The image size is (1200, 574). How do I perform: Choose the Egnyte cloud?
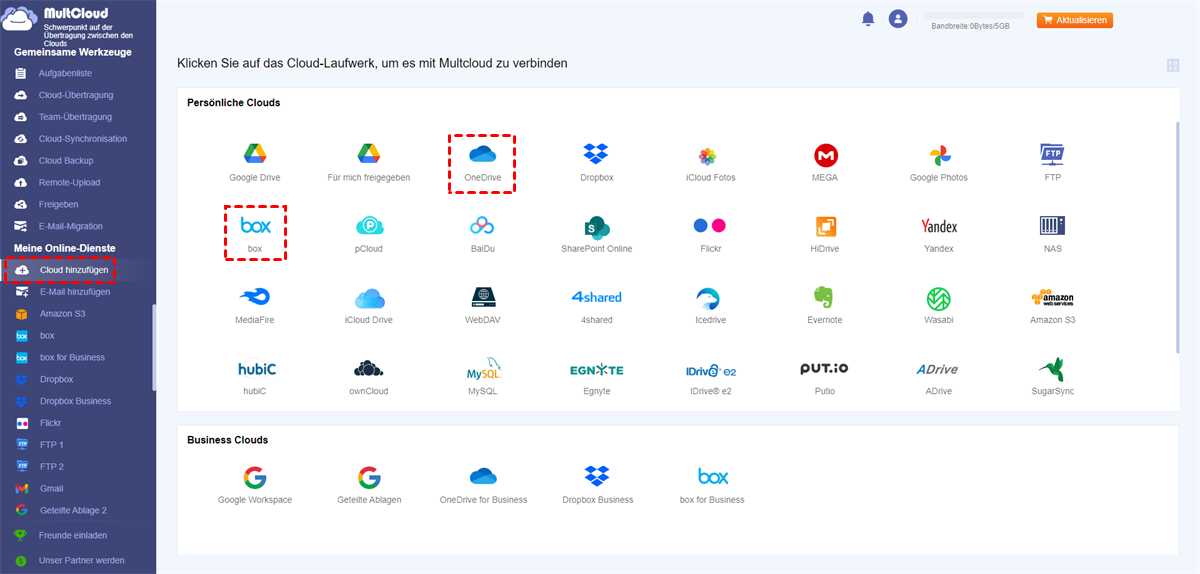coord(596,377)
